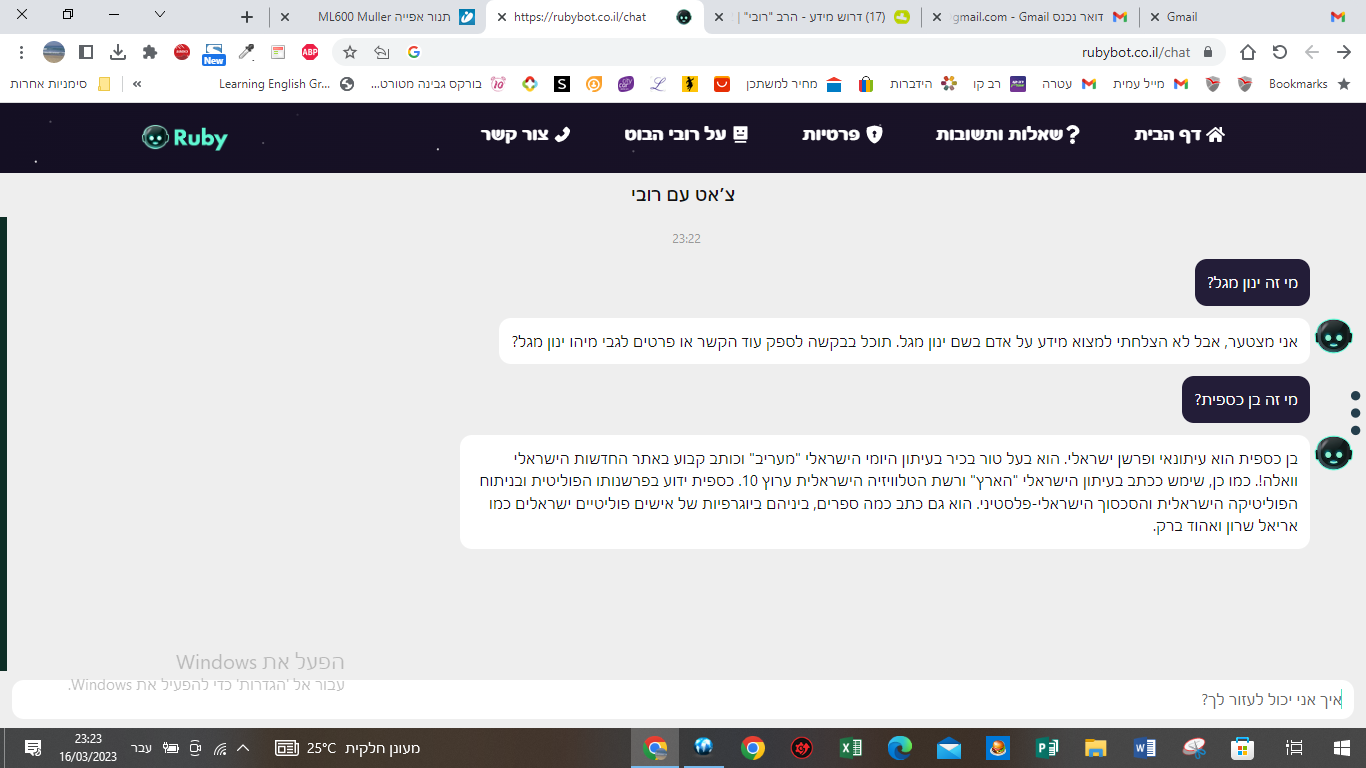Bookmark this page with the star icon
The height and width of the screenshot is (768, 1366).
[x=350, y=52]
